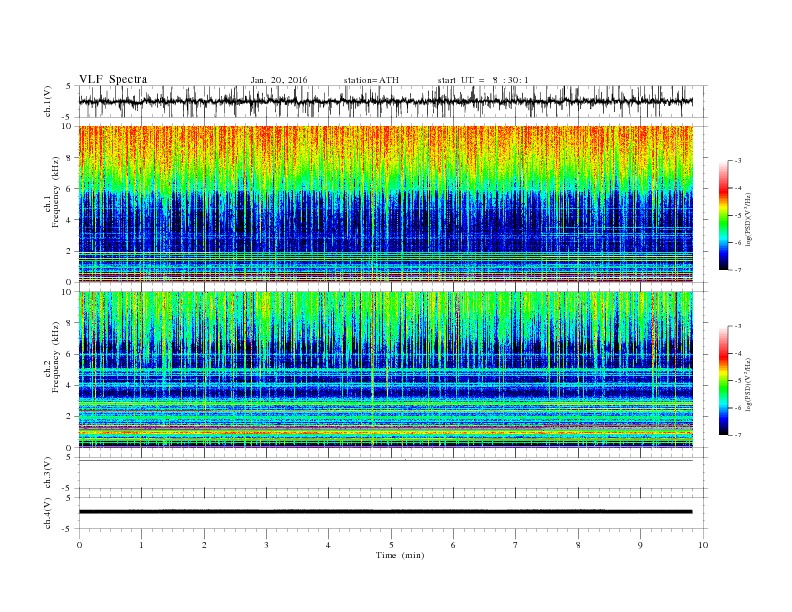The image size is (792, 612).
Task: Select the "Time (min)" axis title
Action: point(400,555)
